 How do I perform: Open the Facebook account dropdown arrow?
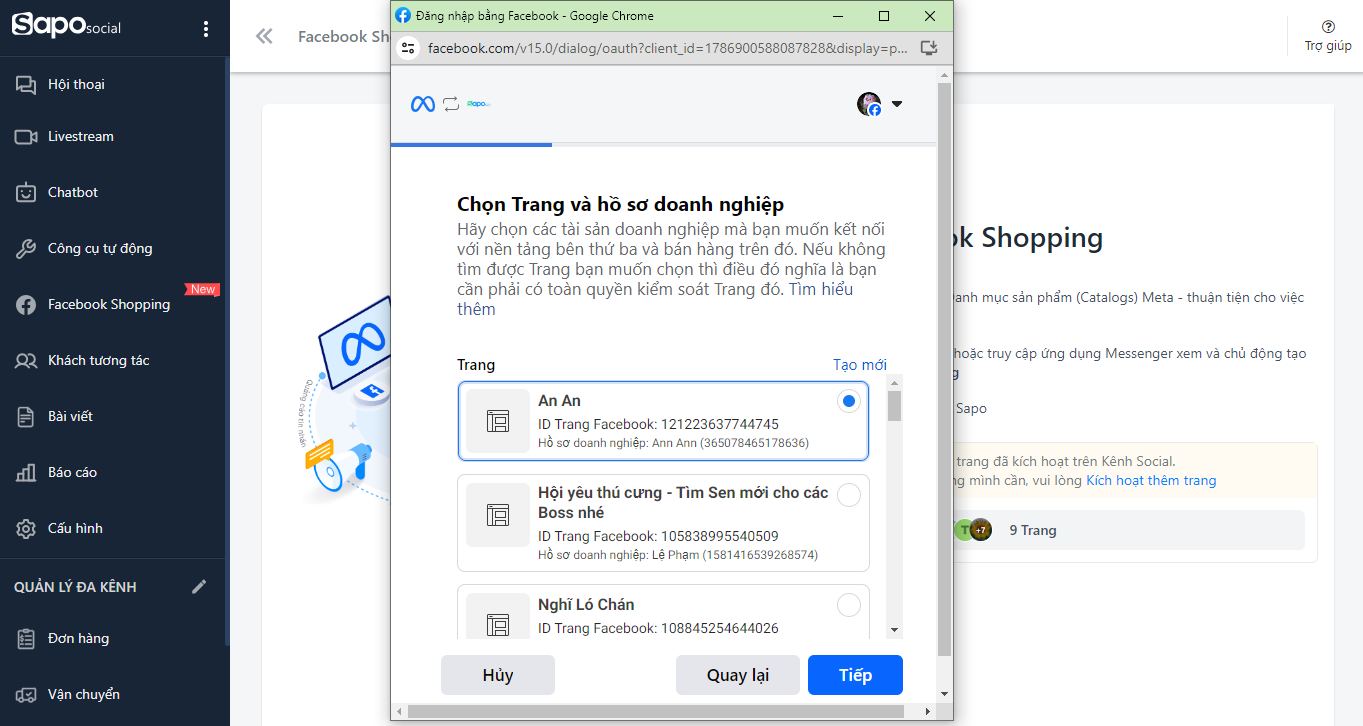pyautogui.click(x=897, y=104)
